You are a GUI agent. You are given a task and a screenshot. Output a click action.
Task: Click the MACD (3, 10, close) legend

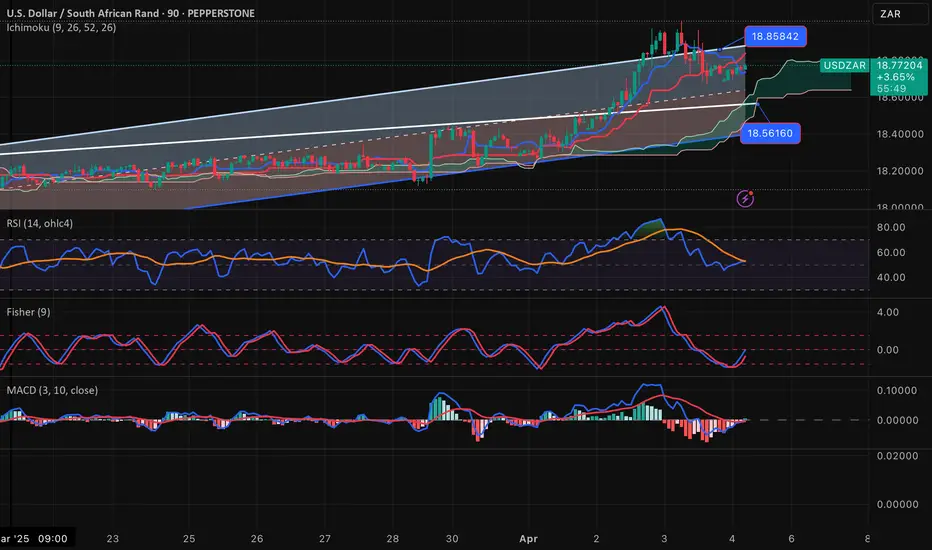(52, 390)
